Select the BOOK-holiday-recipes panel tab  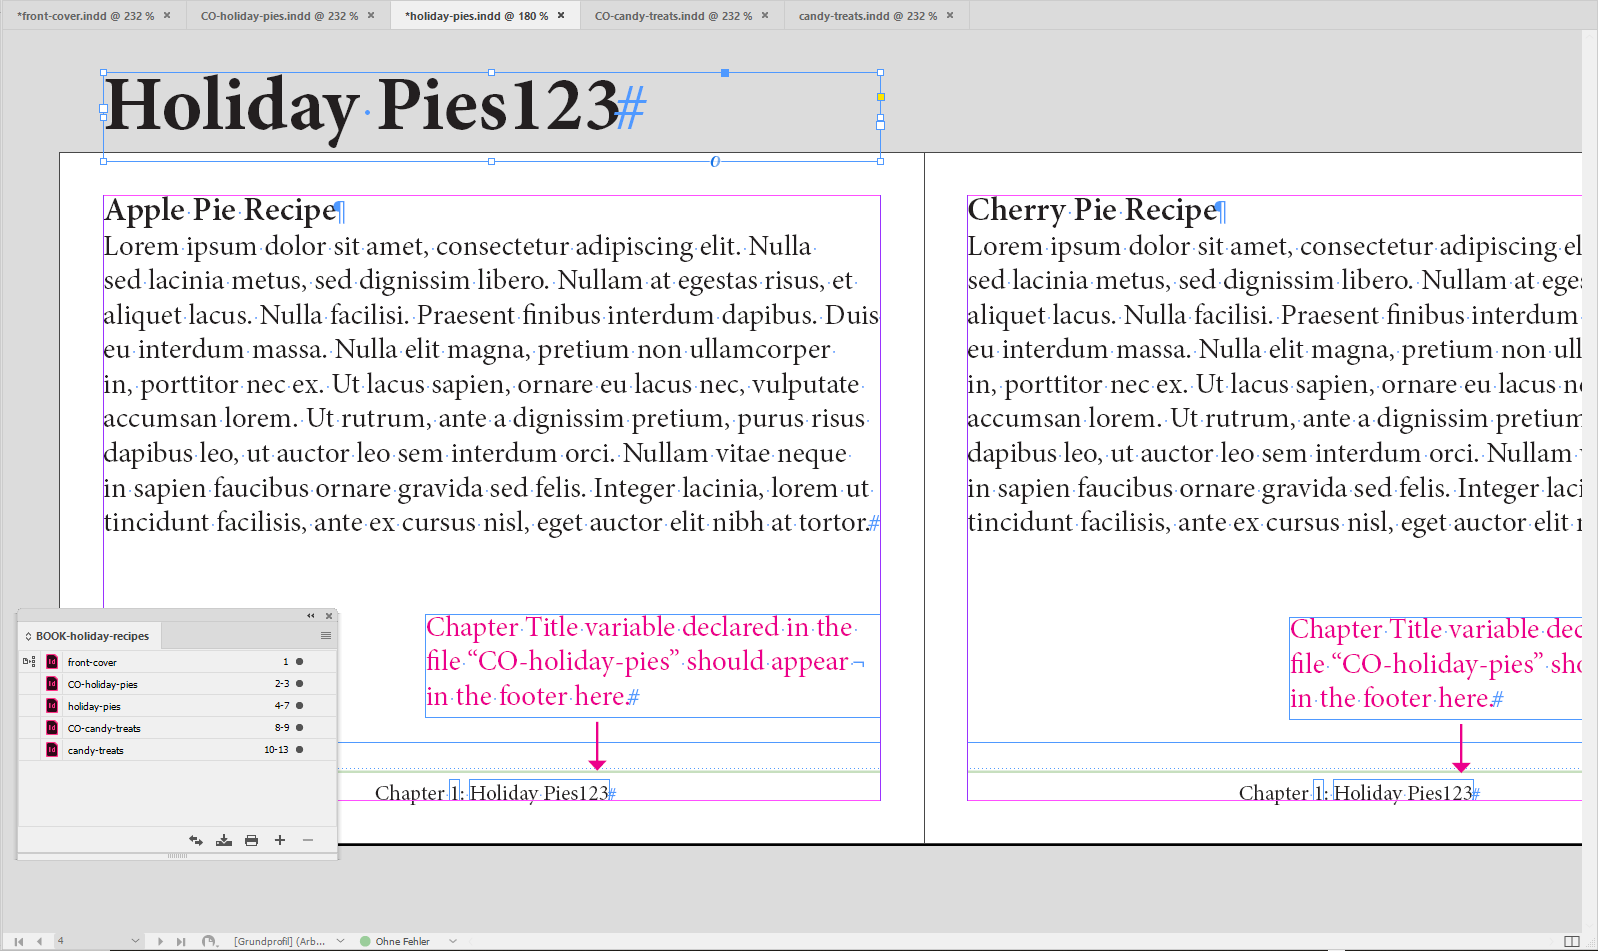click(92, 636)
